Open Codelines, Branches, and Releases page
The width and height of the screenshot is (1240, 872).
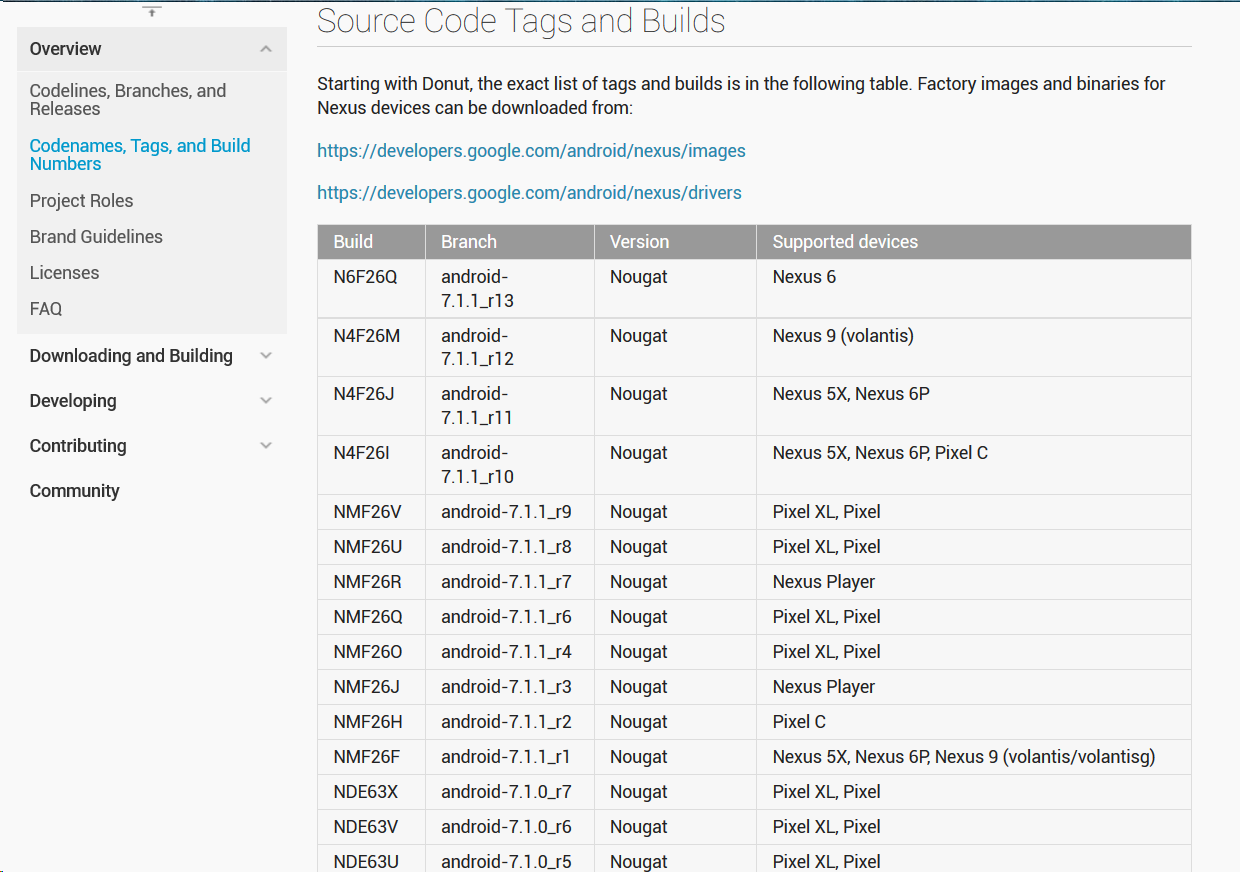tap(128, 100)
